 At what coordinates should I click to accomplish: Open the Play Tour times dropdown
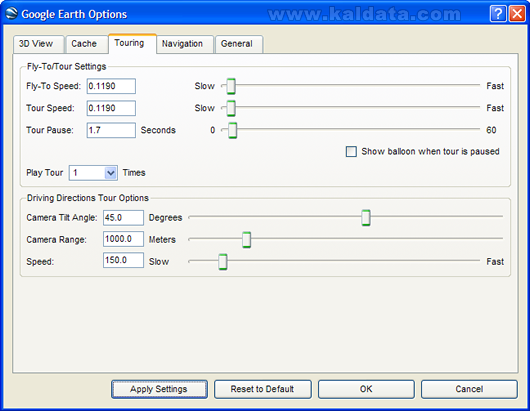tap(111, 173)
